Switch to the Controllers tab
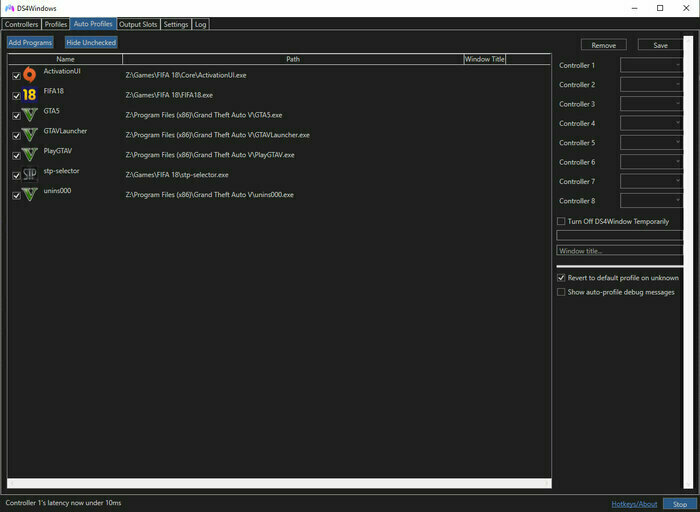Viewport: 700px width, 512px height. 21,24
